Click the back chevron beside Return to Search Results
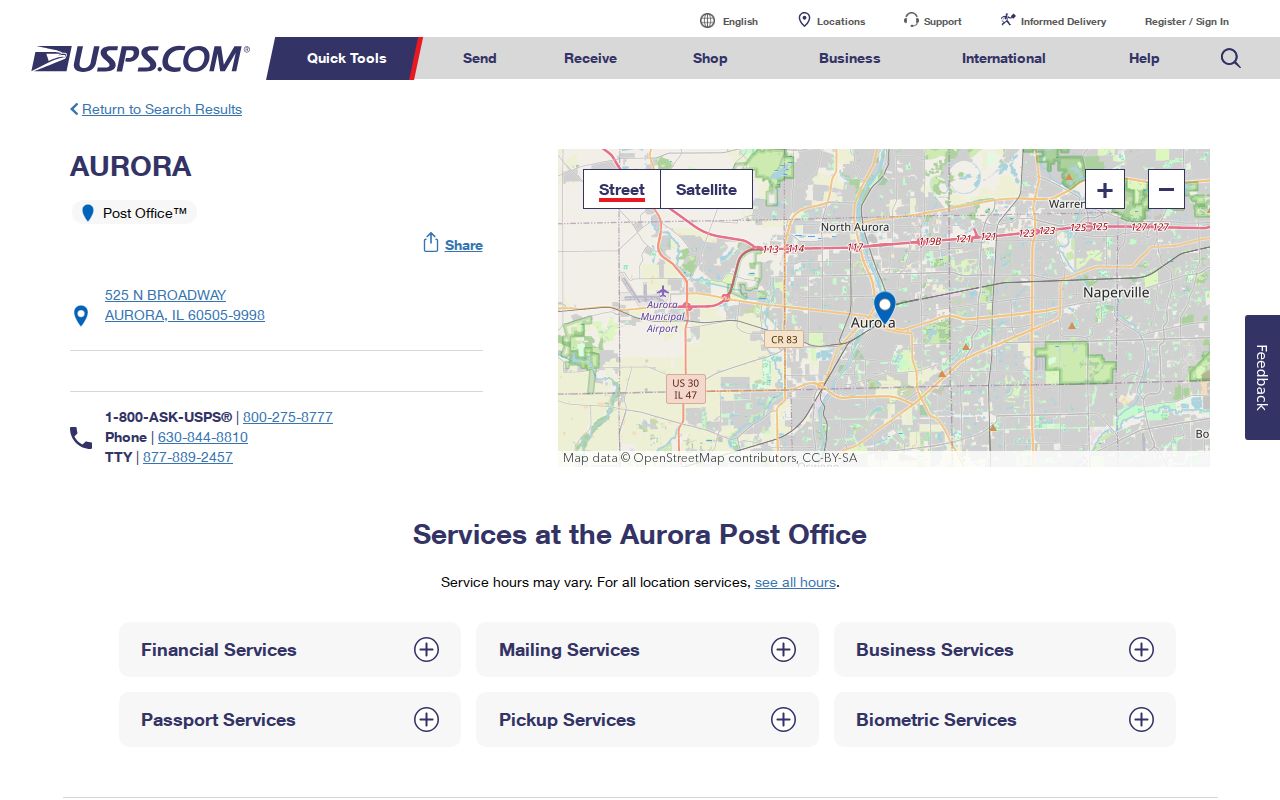The width and height of the screenshot is (1280, 800). tap(74, 109)
